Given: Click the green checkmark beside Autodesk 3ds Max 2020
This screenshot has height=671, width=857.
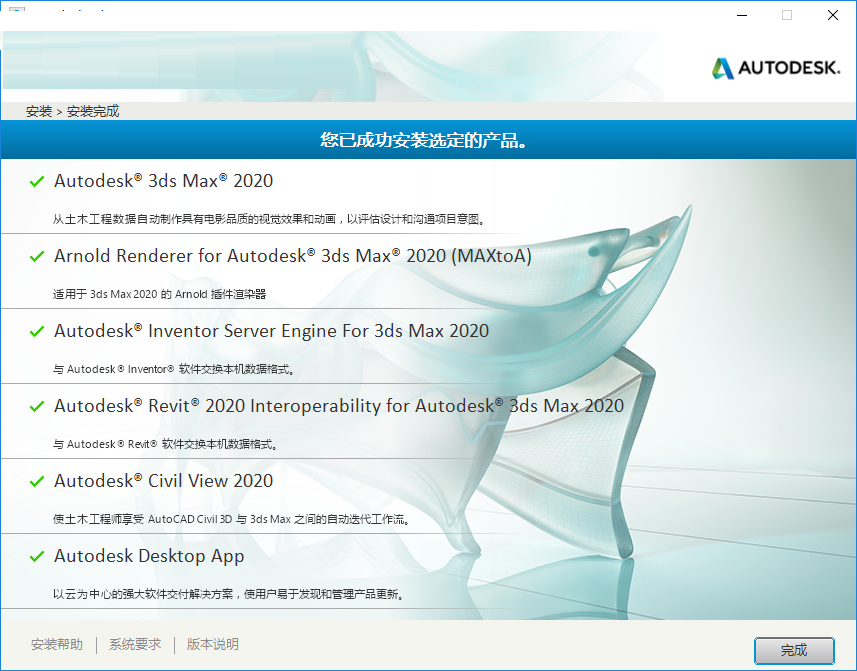Looking at the screenshot, I should coord(37,182).
